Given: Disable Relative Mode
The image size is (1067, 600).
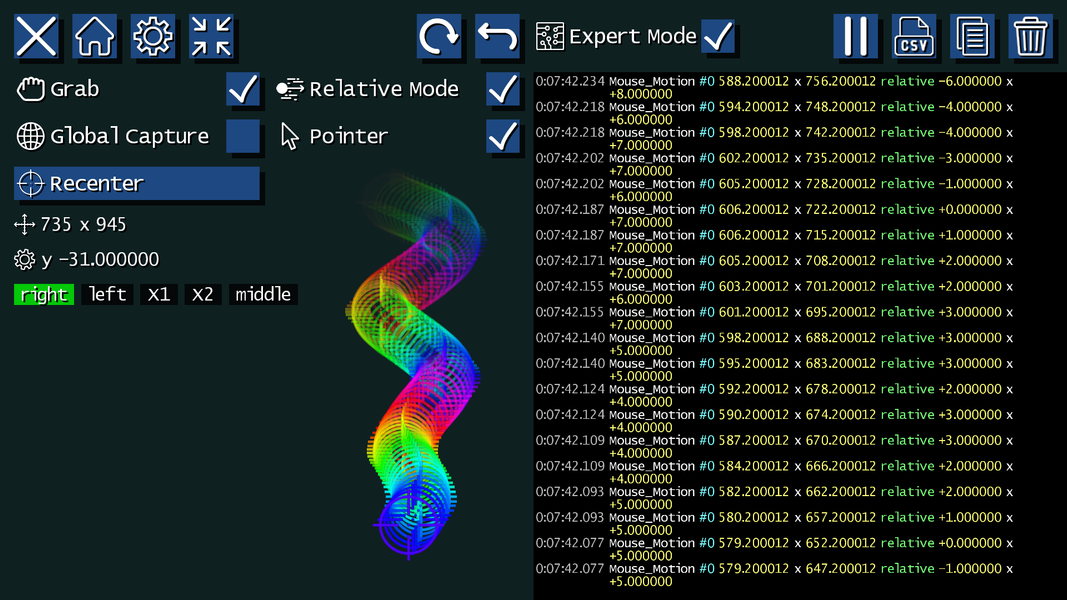Looking at the screenshot, I should pos(503,89).
